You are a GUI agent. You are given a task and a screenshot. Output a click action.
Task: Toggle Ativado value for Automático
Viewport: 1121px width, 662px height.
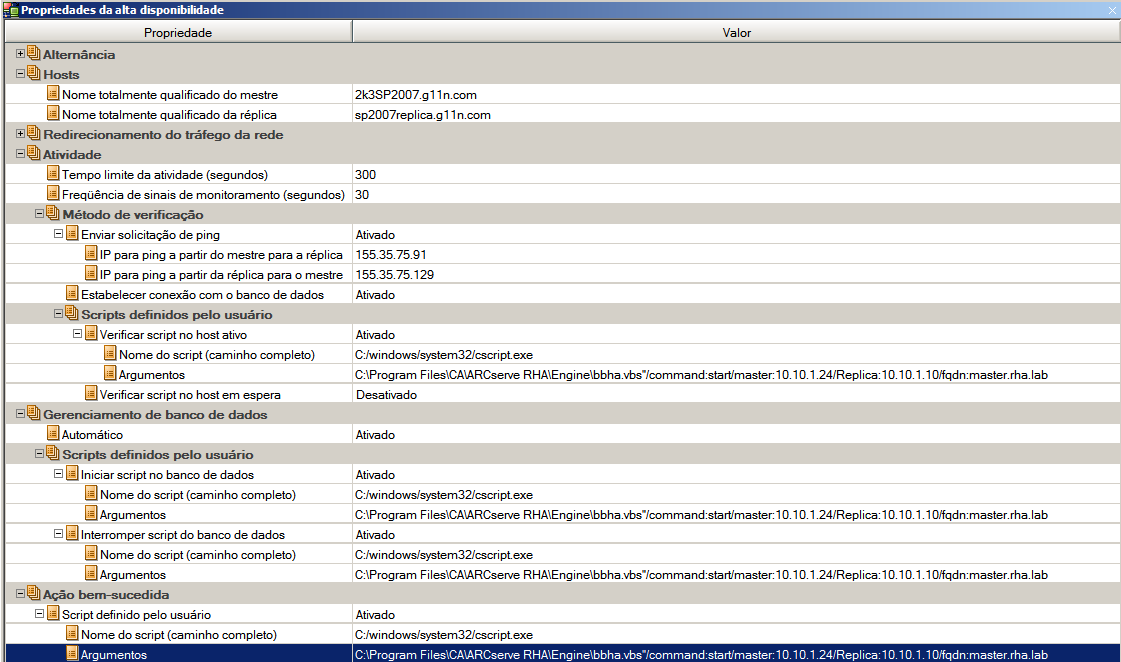[x=375, y=435]
